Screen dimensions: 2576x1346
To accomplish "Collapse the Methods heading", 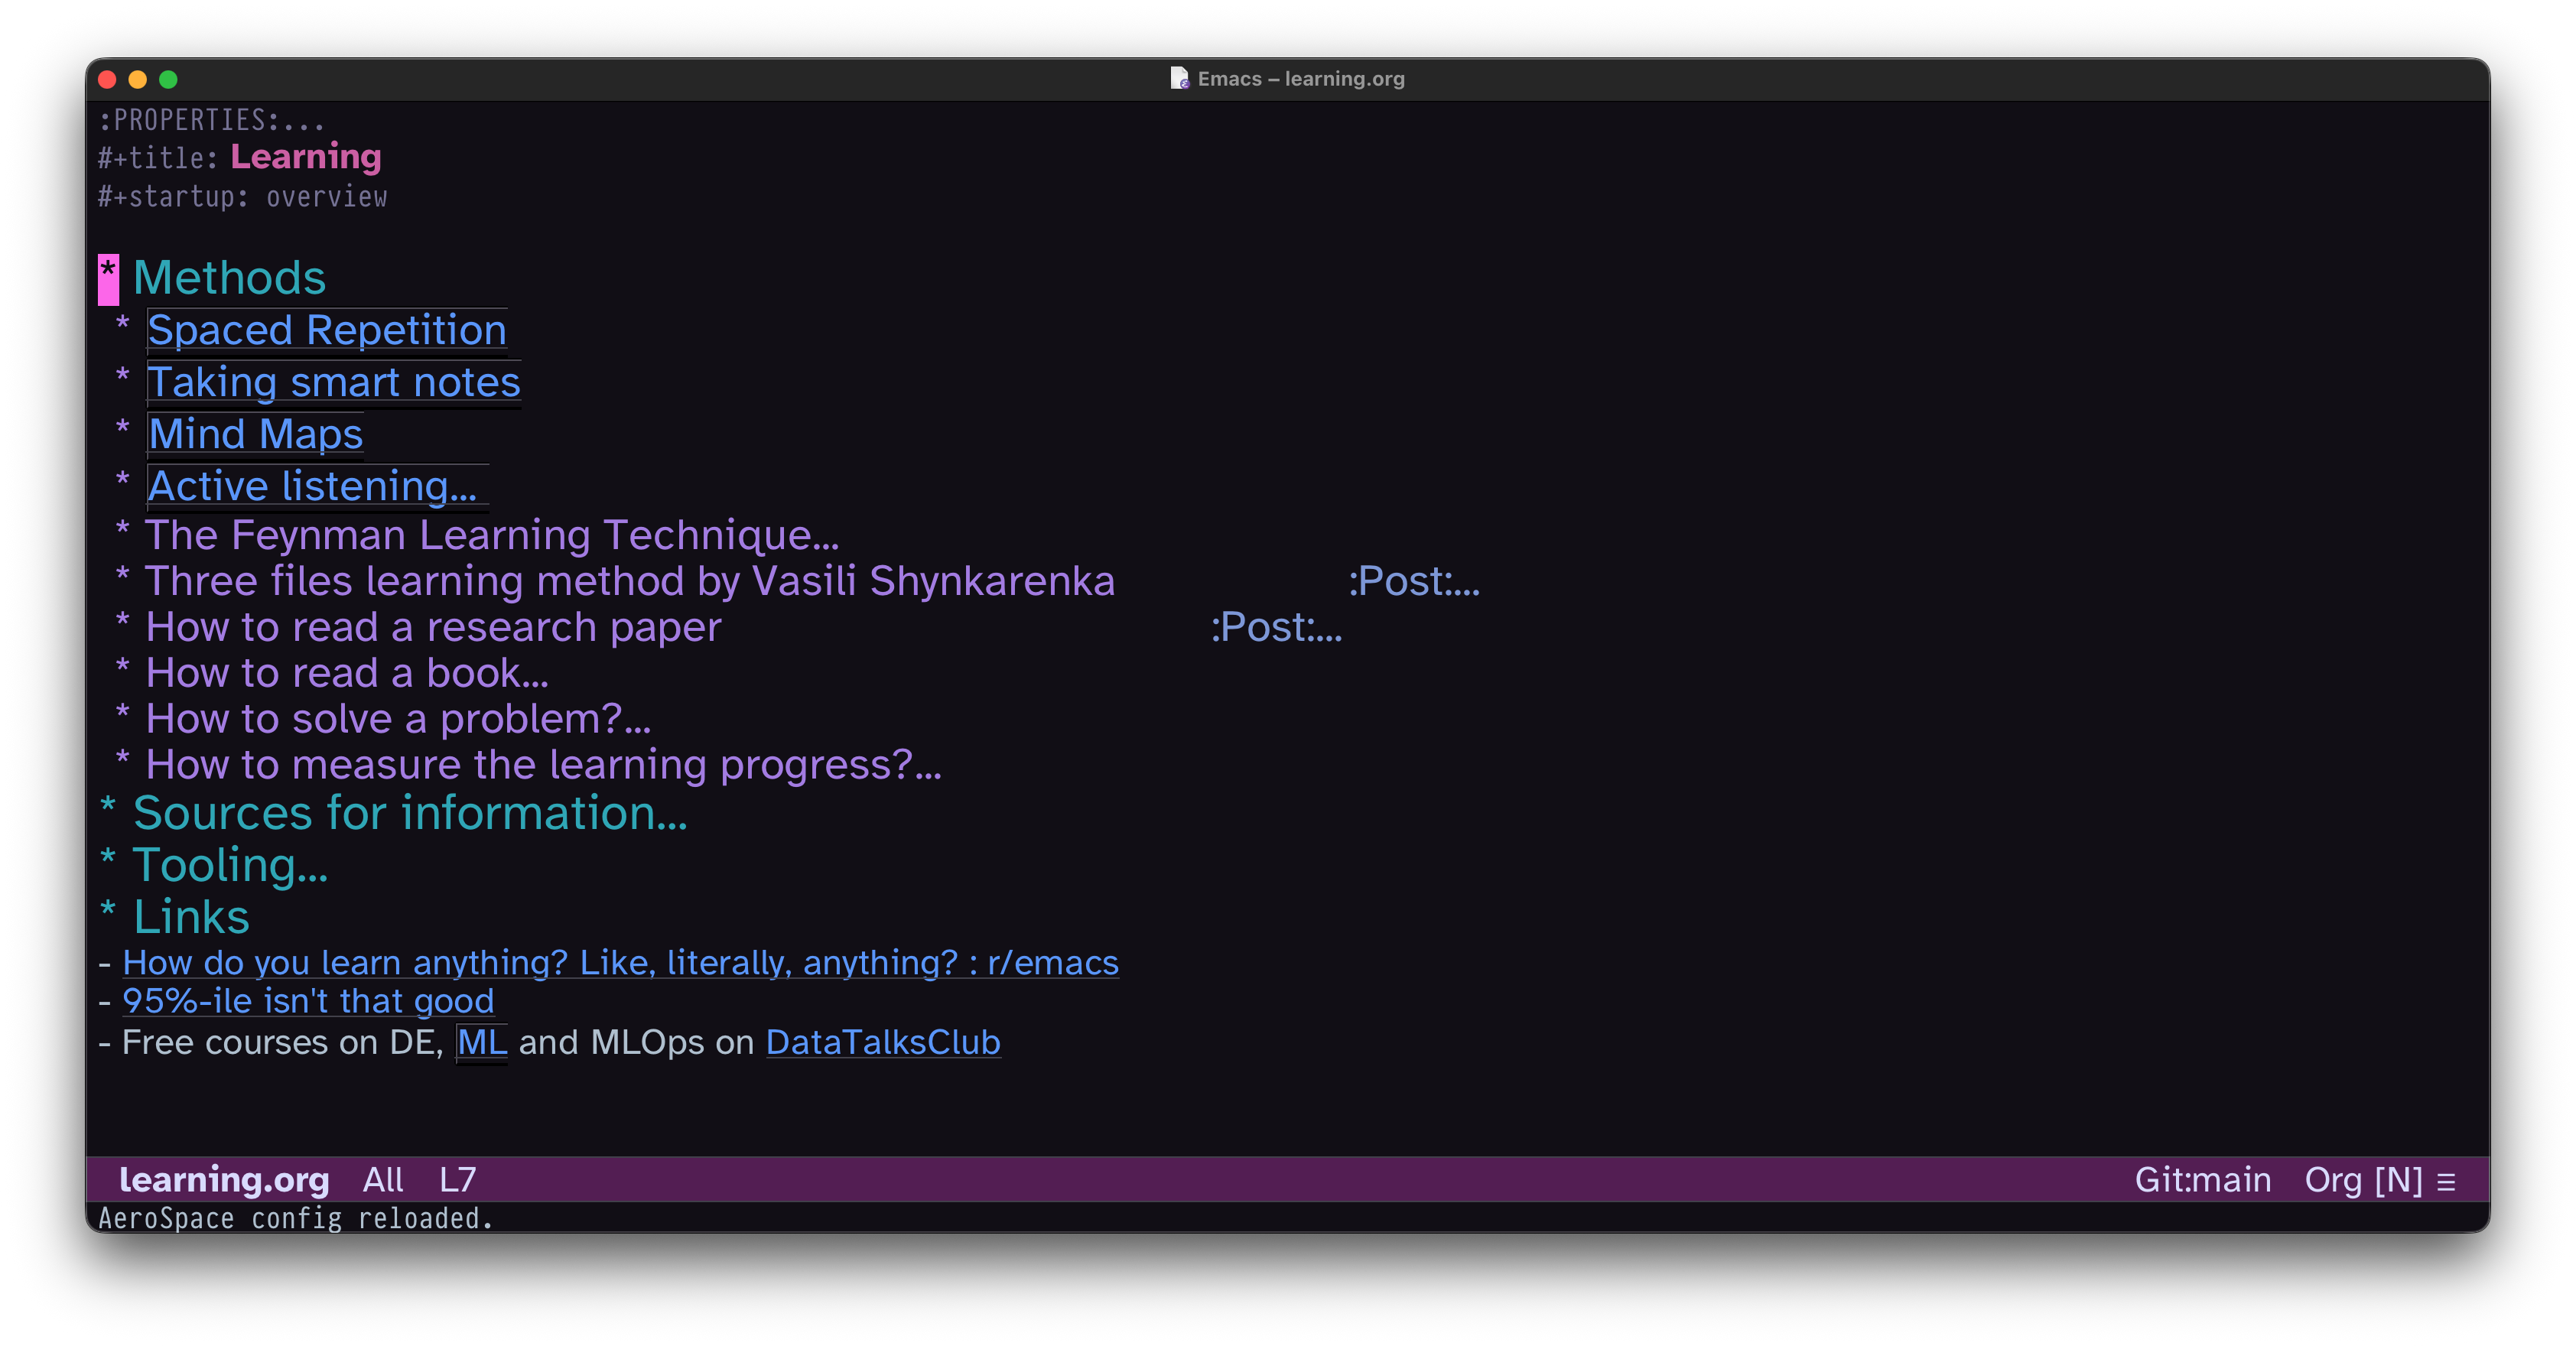I will click(x=229, y=278).
